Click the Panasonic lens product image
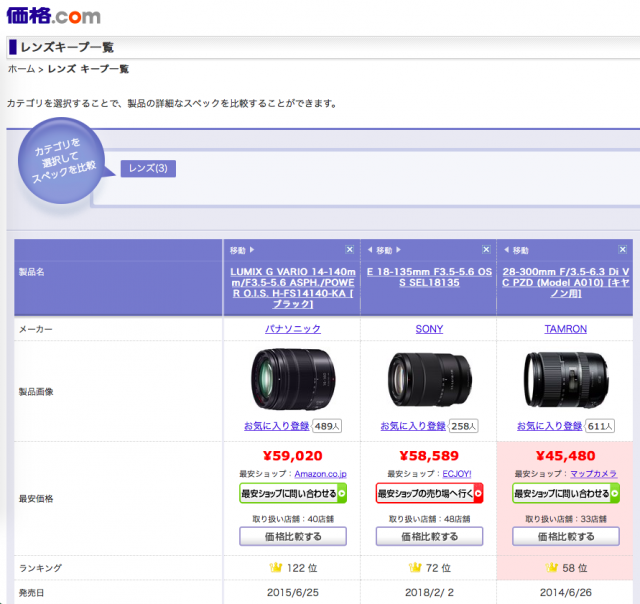The width and height of the screenshot is (640, 604). pos(293,379)
